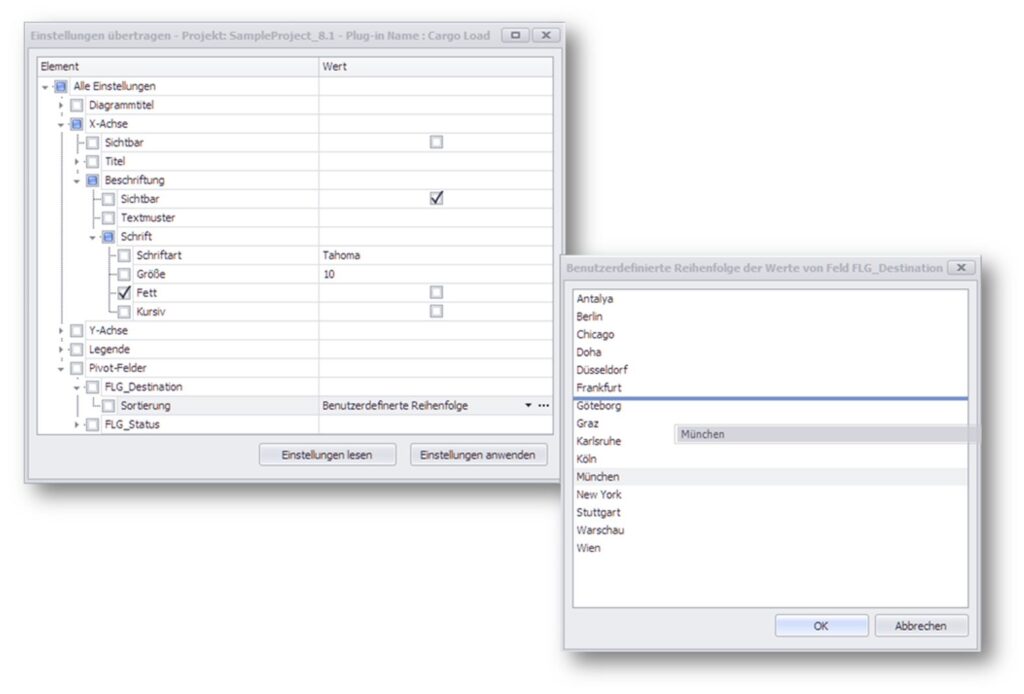Check the Schriftart element checkbox
Viewport: 1024px width, 694px height.
pos(124,255)
